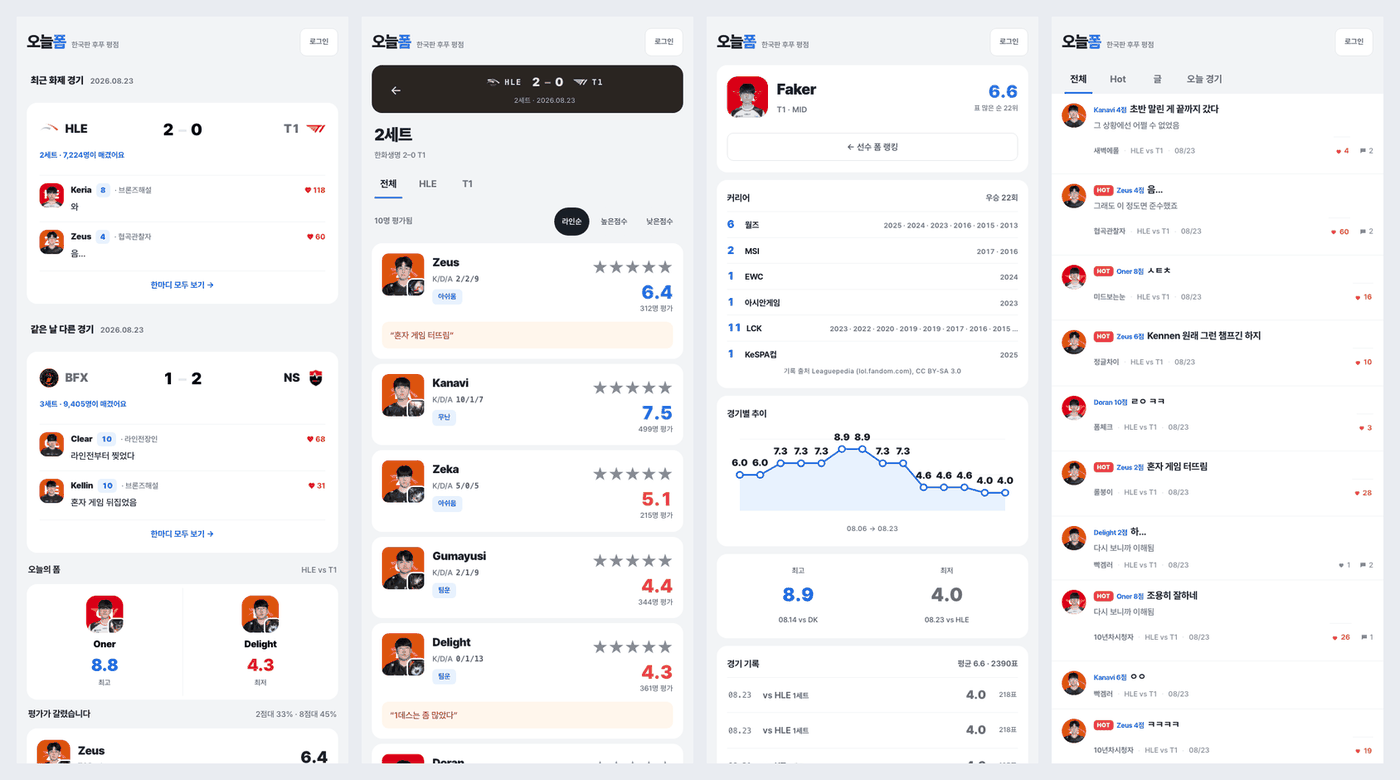
Task: Open comments icon on the '조용히 잘하네' post
Action: [x=1366, y=637]
